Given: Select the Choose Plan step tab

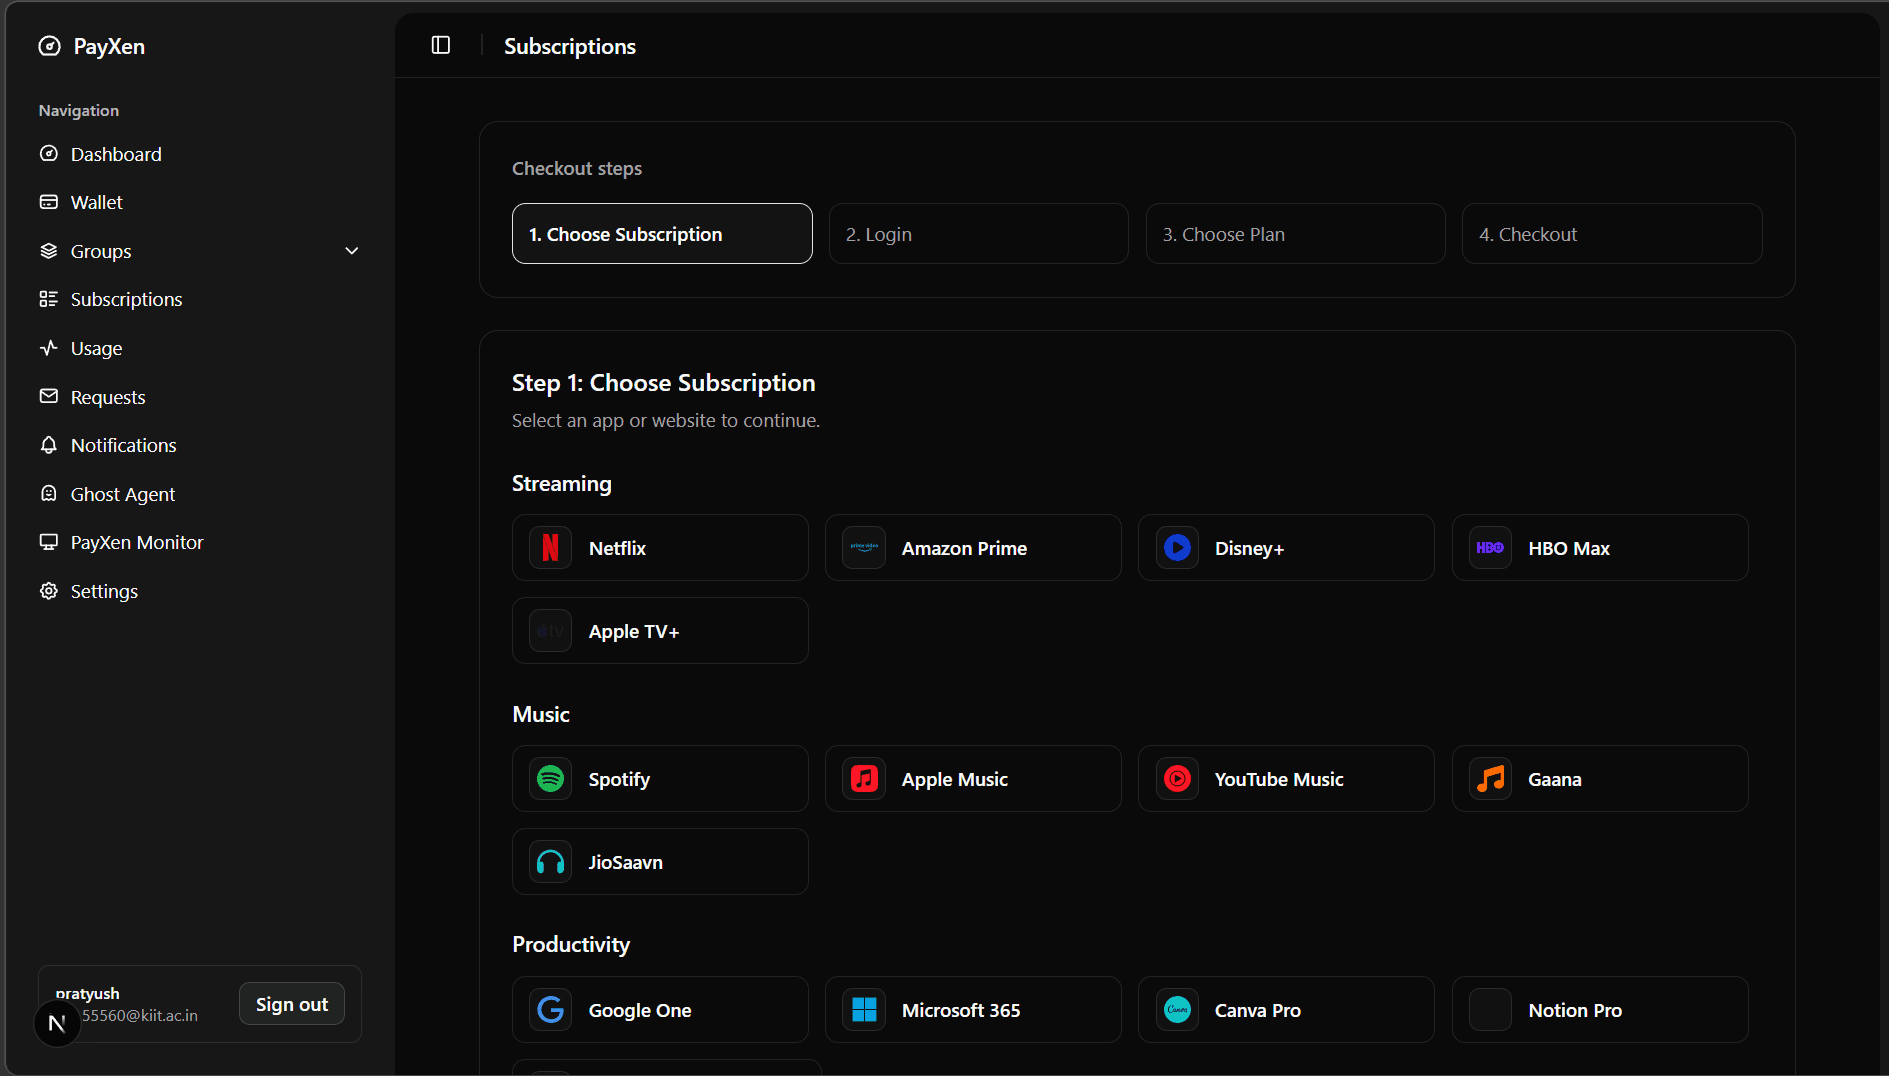Looking at the screenshot, I should [x=1296, y=234].
